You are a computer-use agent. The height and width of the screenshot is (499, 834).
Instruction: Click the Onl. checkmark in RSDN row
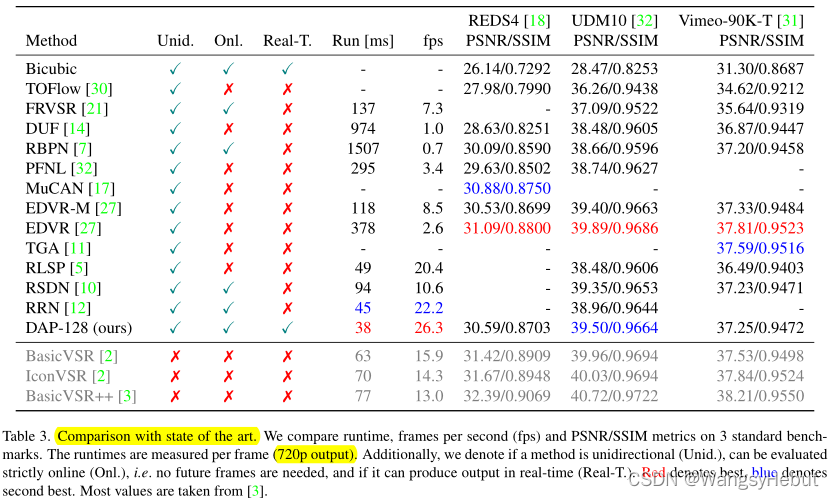click(x=228, y=288)
